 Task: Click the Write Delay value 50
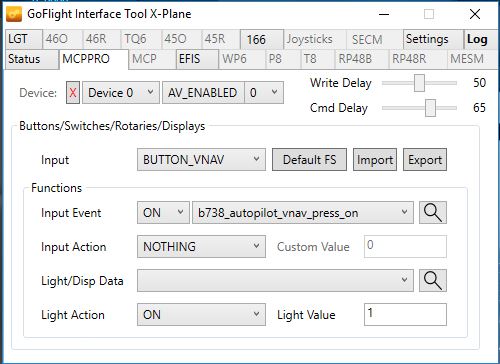(x=479, y=83)
